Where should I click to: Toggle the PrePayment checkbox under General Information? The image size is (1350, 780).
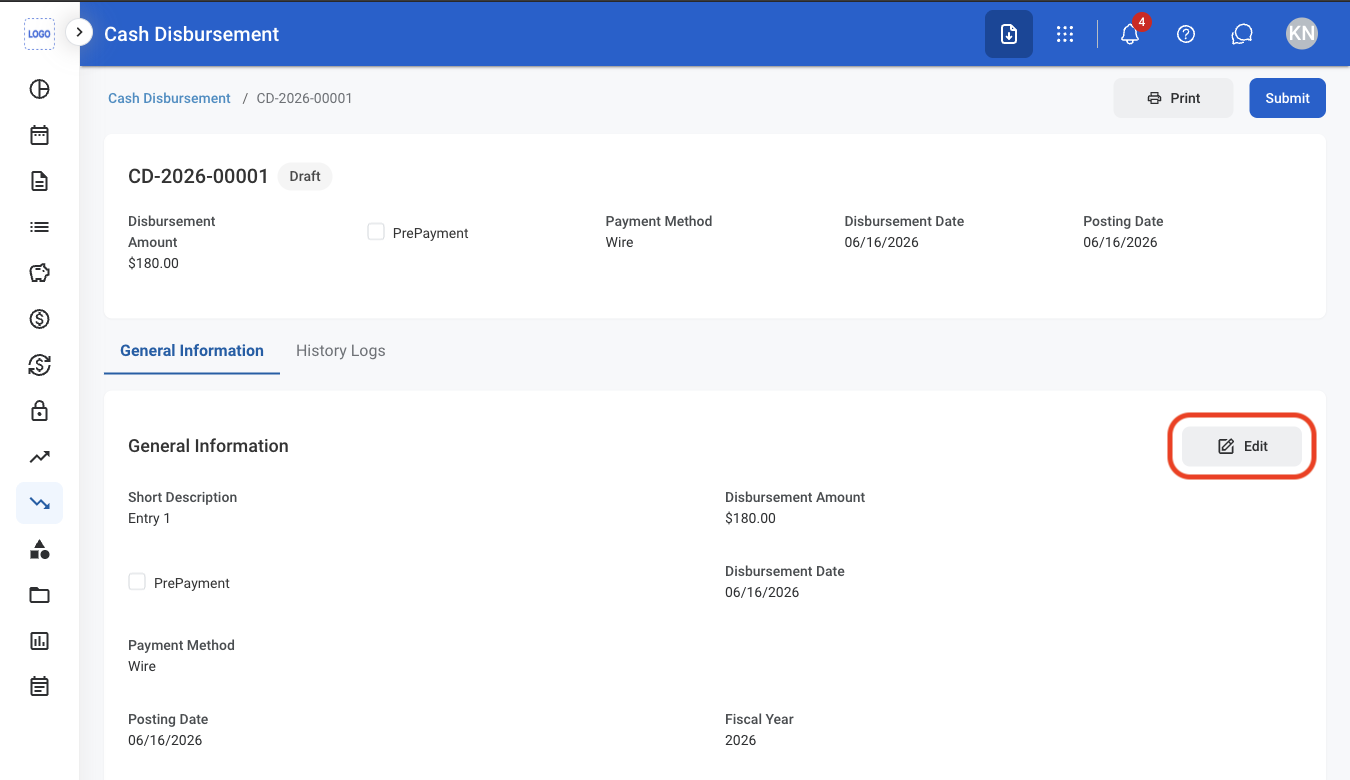tap(137, 582)
